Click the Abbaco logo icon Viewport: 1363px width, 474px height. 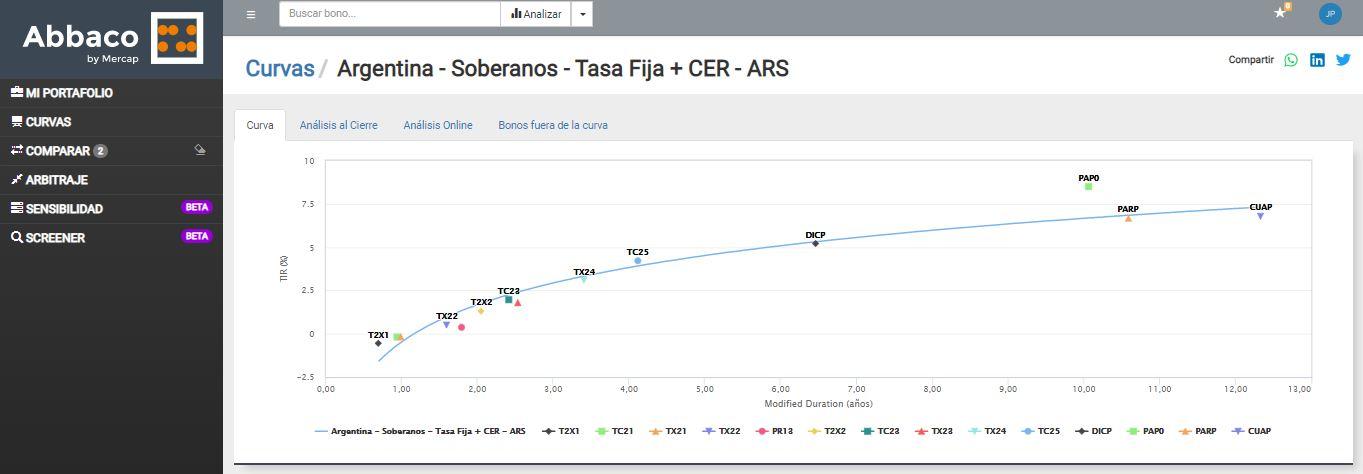coord(177,38)
